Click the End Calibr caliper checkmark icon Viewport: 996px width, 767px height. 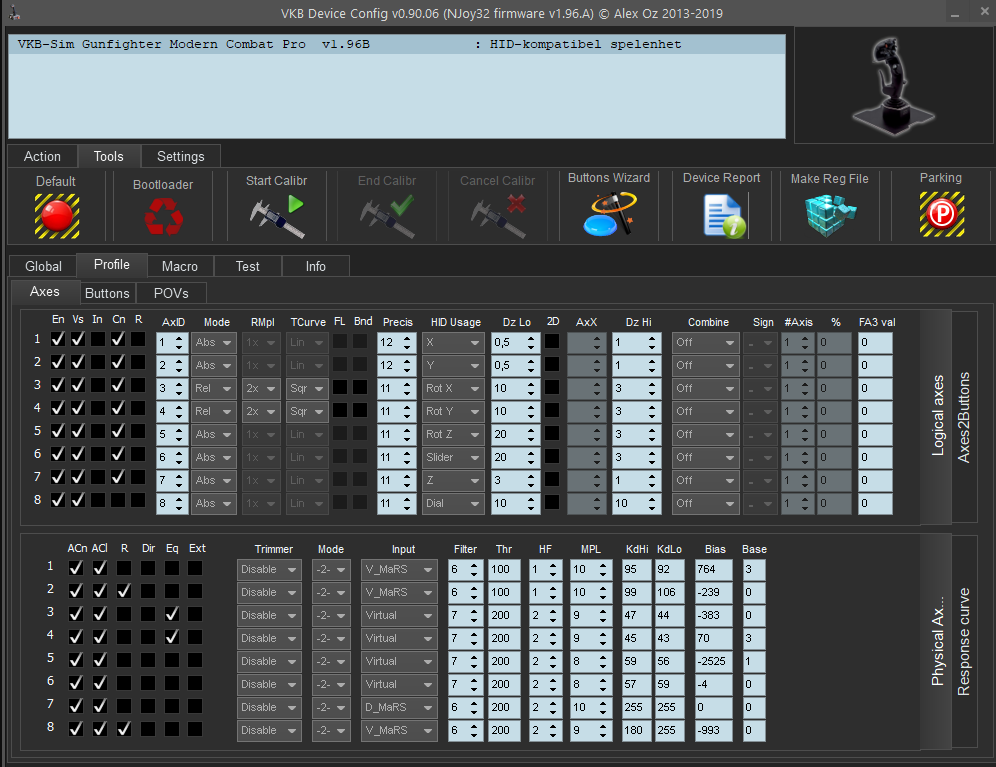[387, 216]
